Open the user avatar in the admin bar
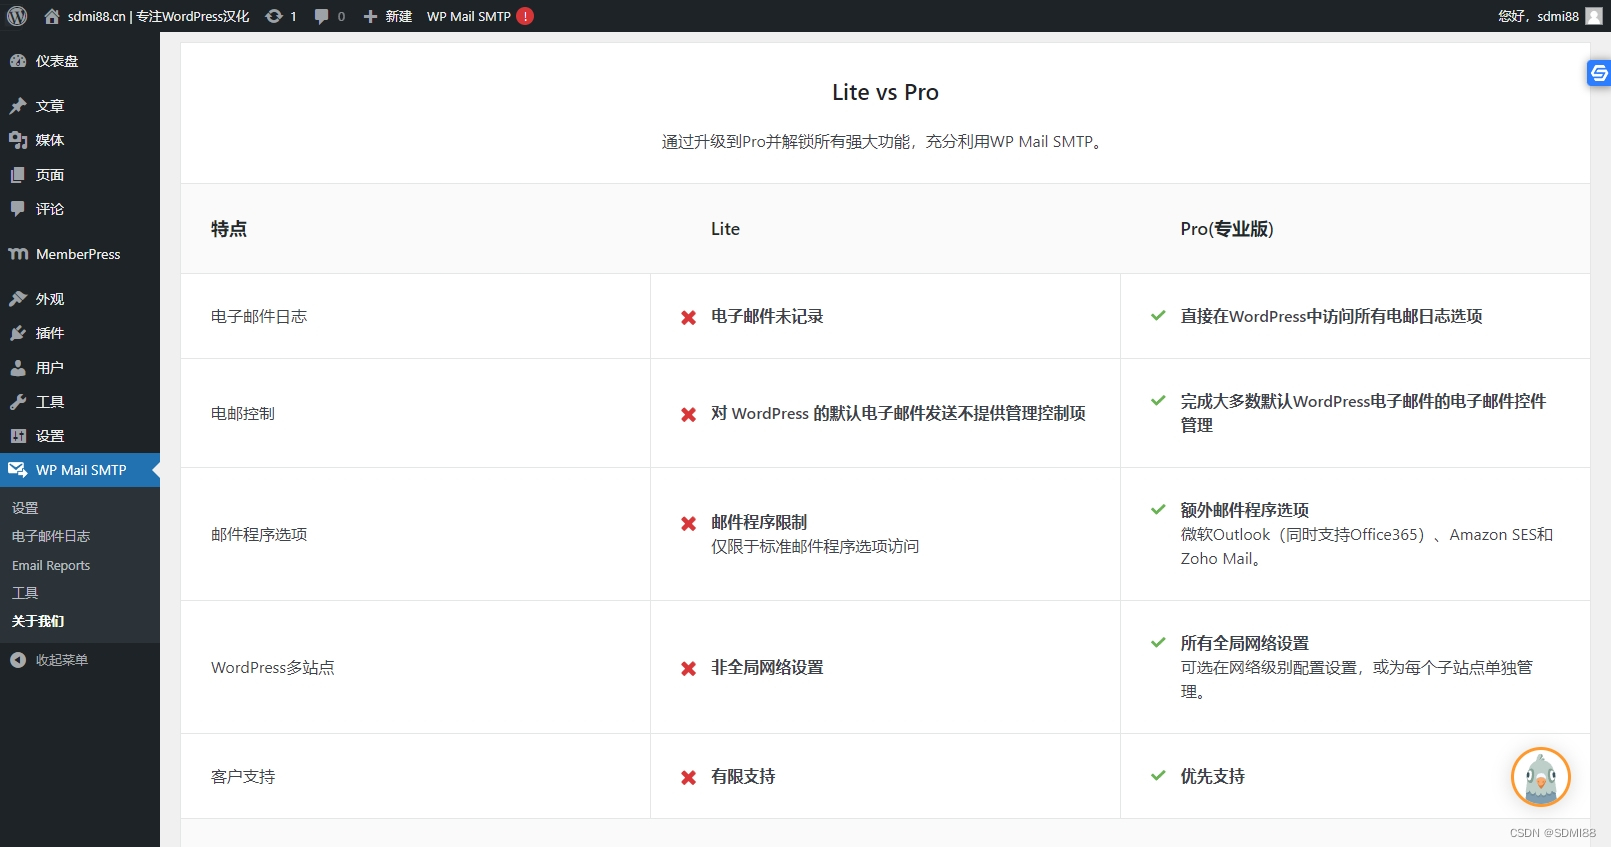The image size is (1611, 847). click(x=1594, y=16)
